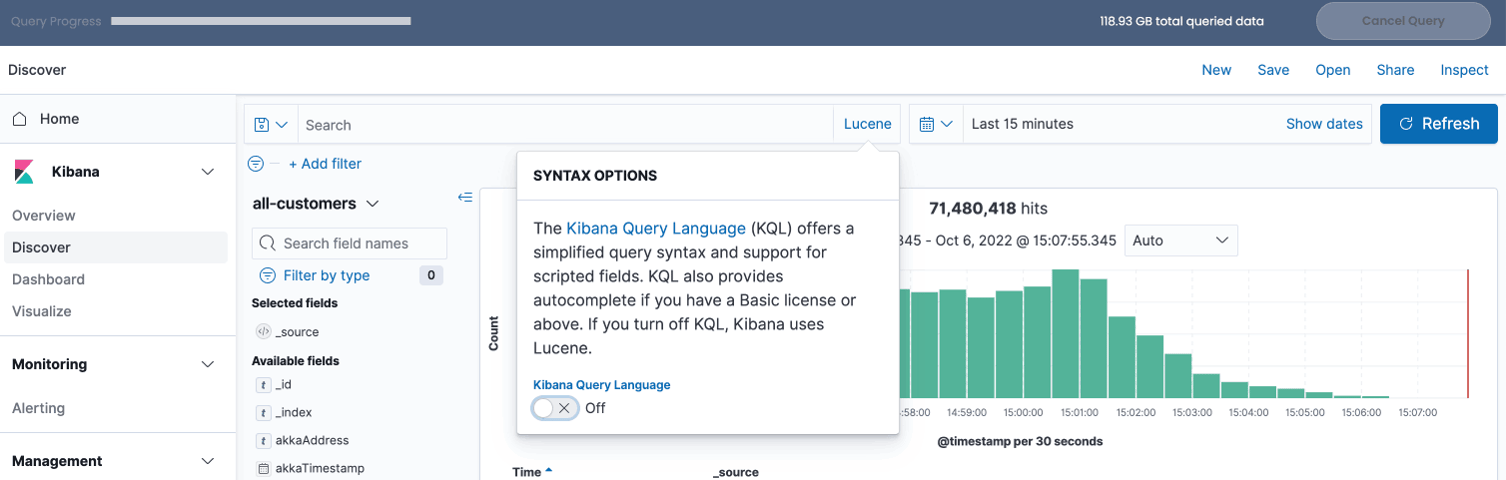Image resolution: width=1506 pixels, height=480 pixels.
Task: Click the Query Progress bar
Action: click(x=260, y=21)
